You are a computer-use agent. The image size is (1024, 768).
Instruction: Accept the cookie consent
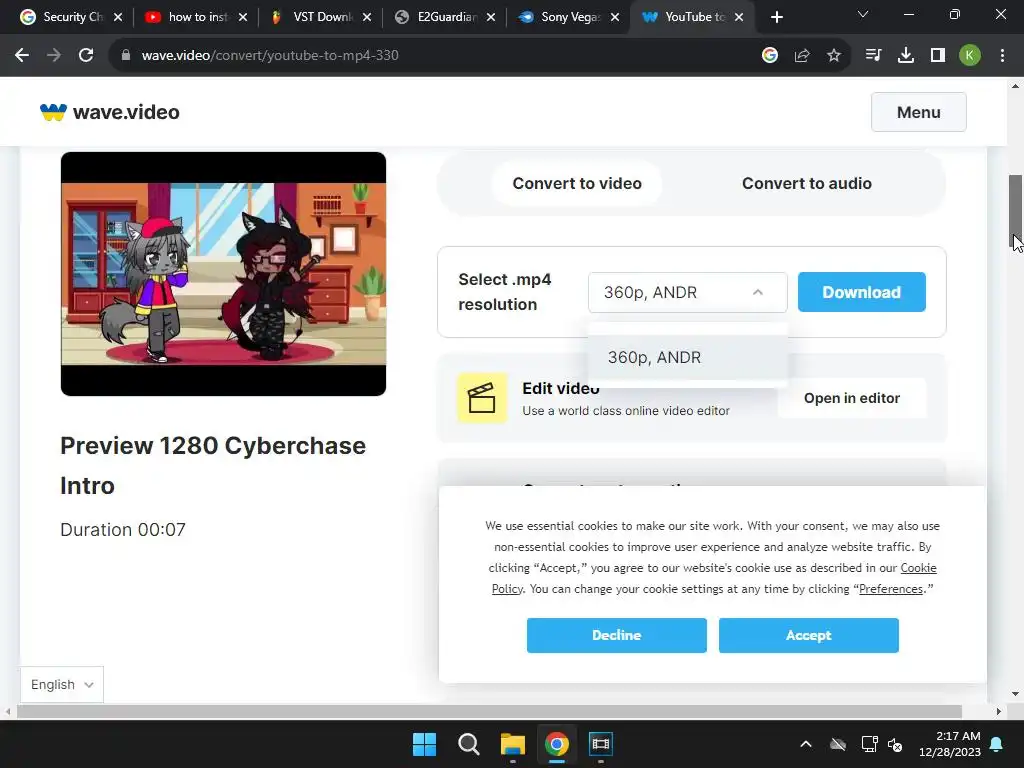point(808,635)
